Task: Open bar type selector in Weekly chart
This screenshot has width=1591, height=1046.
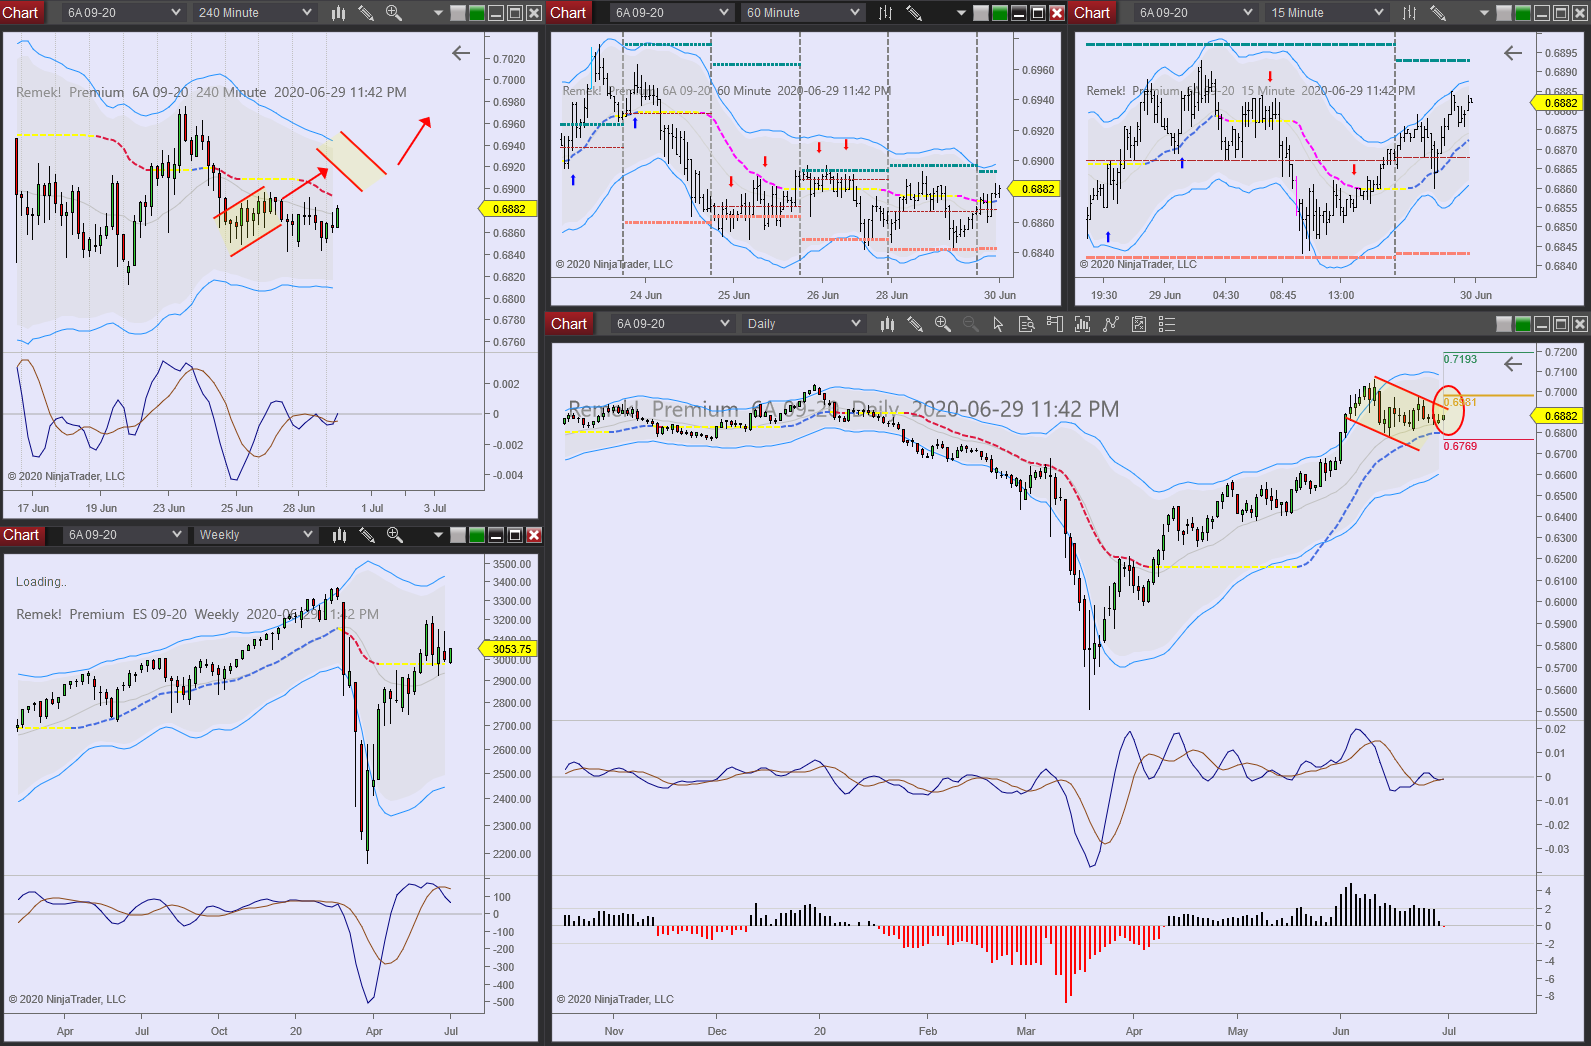Action: [x=339, y=535]
